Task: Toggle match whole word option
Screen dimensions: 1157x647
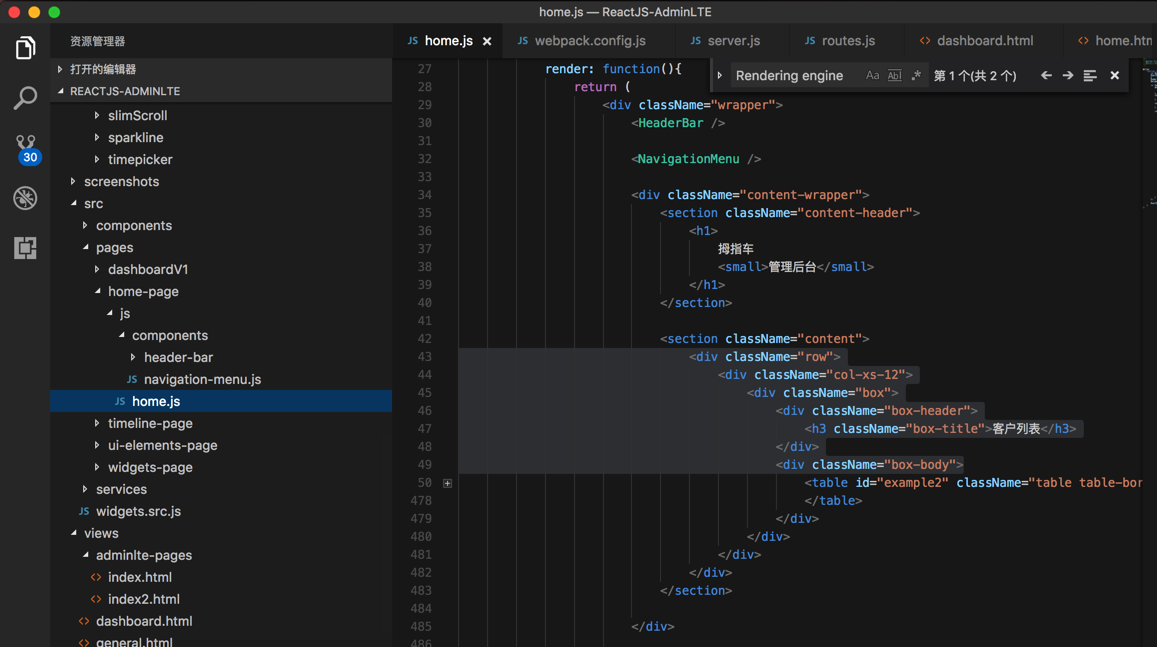Action: (x=894, y=76)
